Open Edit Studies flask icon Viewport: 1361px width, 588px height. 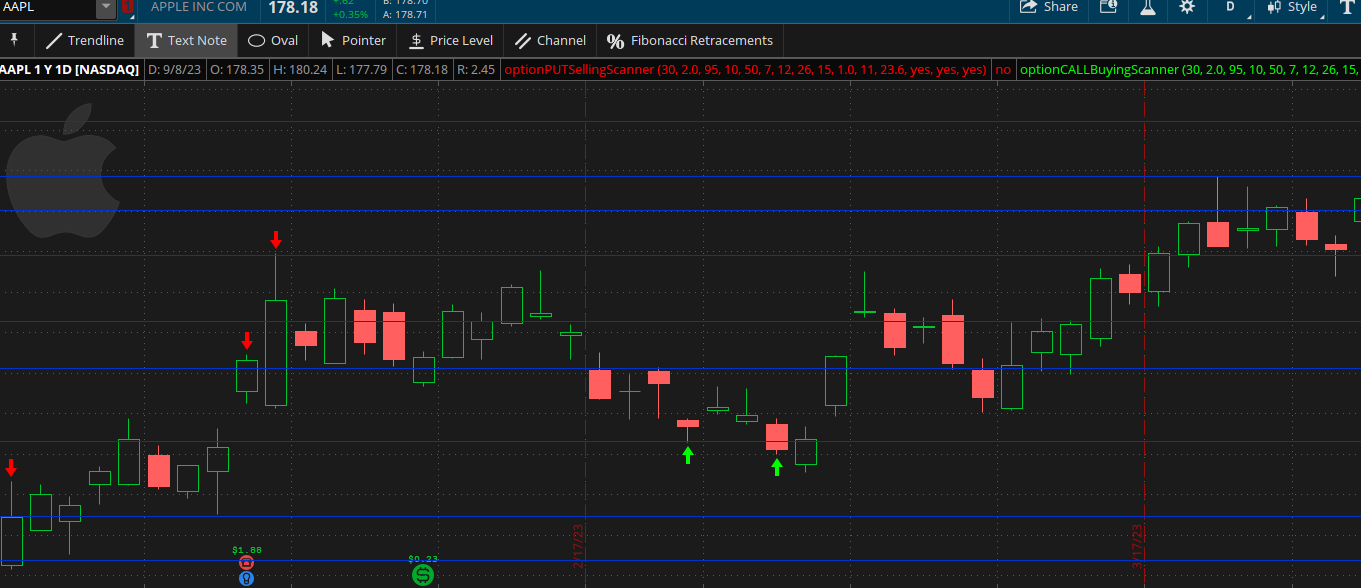pos(1148,7)
